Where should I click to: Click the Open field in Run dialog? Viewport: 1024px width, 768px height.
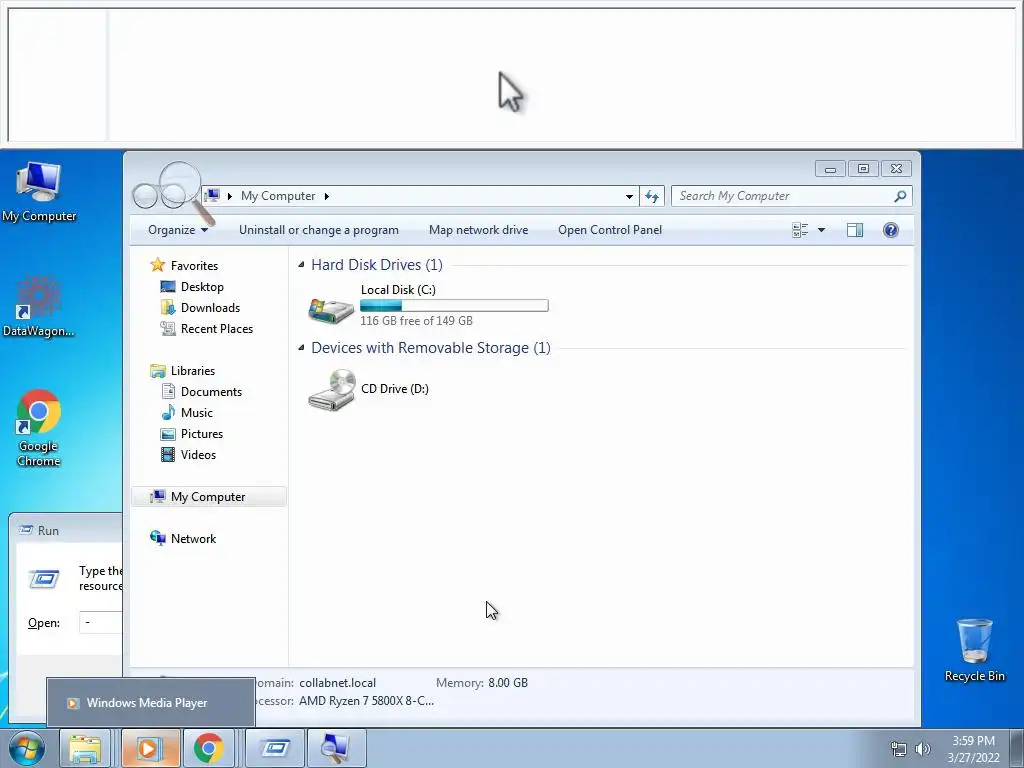101,622
